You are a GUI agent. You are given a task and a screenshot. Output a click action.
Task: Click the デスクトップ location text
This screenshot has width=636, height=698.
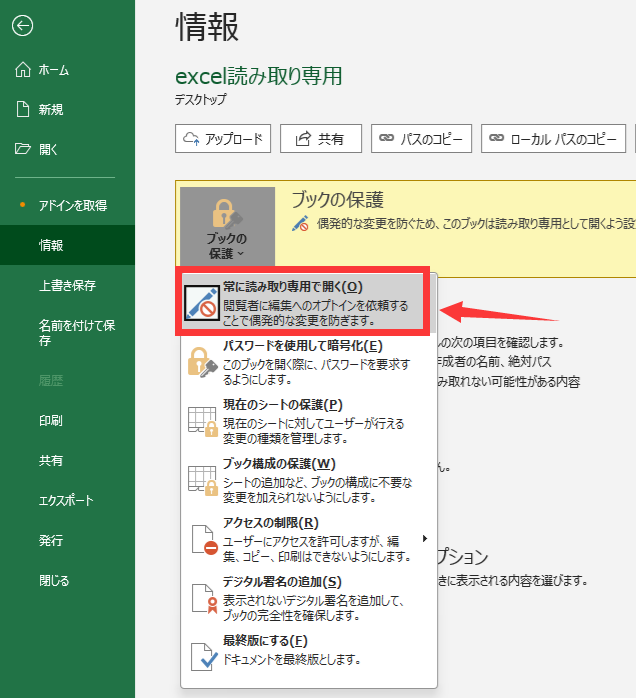pyautogui.click(x=201, y=99)
